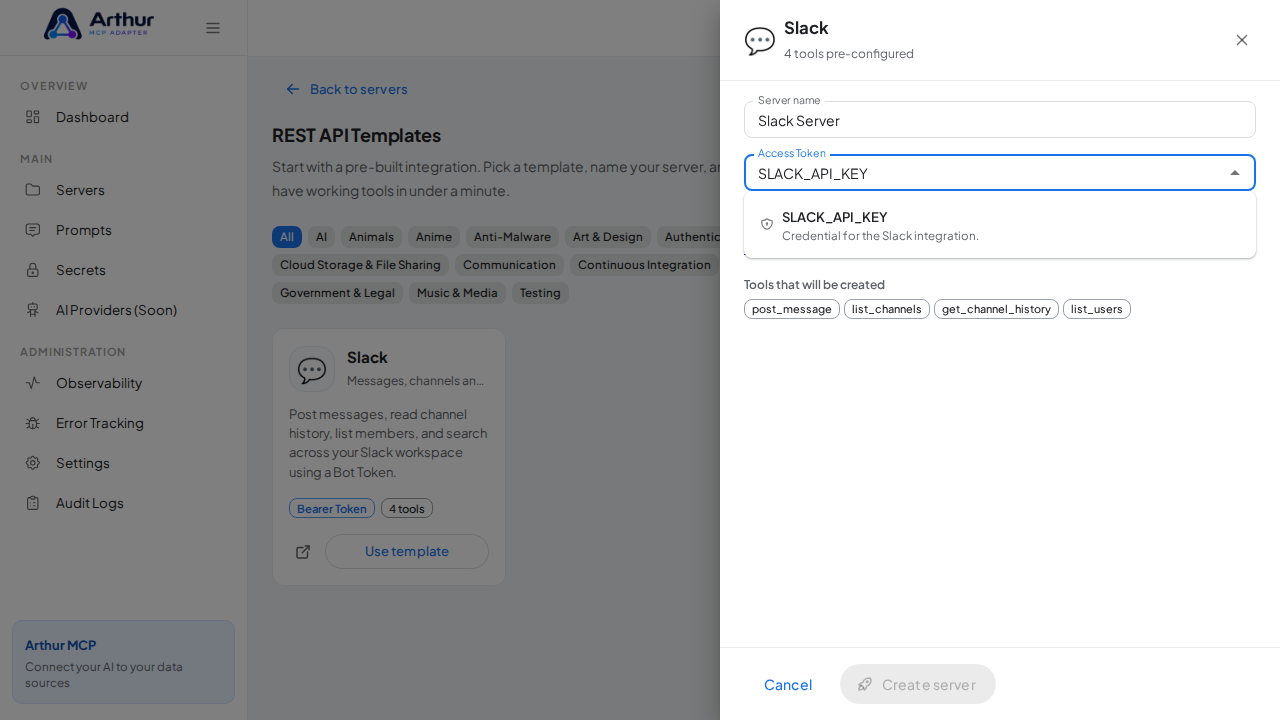This screenshot has height=720, width=1280.
Task: Select the Animals category chip
Action: tap(371, 237)
